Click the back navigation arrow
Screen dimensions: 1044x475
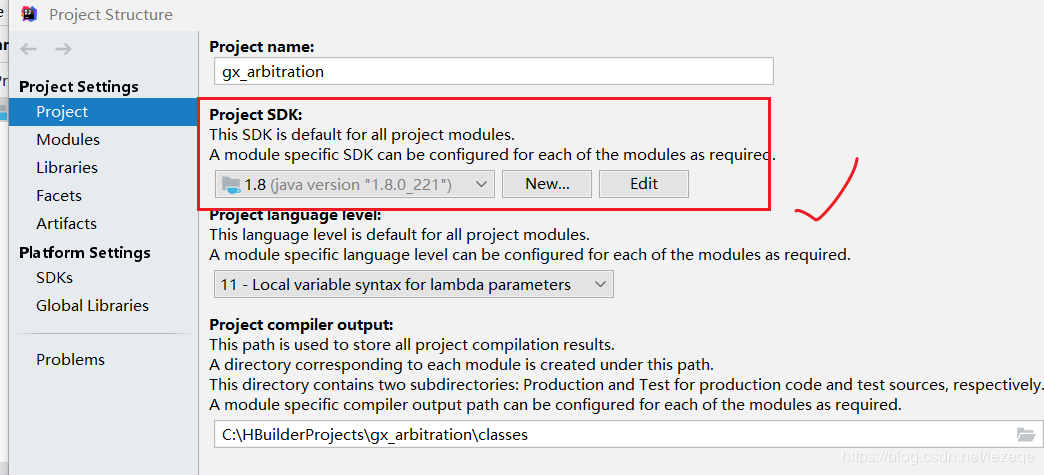coord(29,49)
